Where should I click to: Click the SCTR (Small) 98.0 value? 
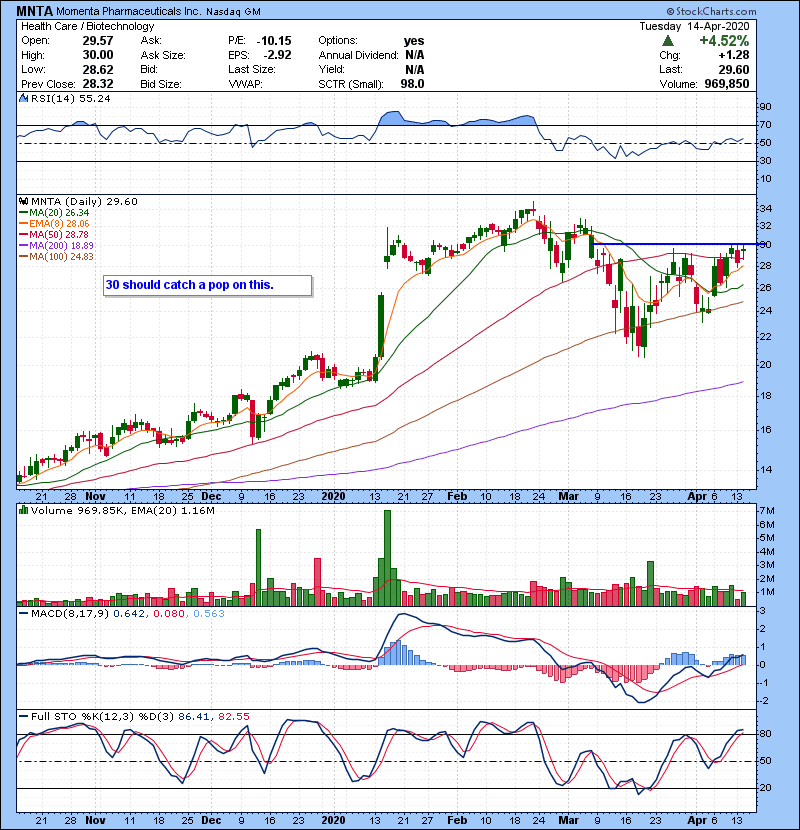tap(412, 84)
